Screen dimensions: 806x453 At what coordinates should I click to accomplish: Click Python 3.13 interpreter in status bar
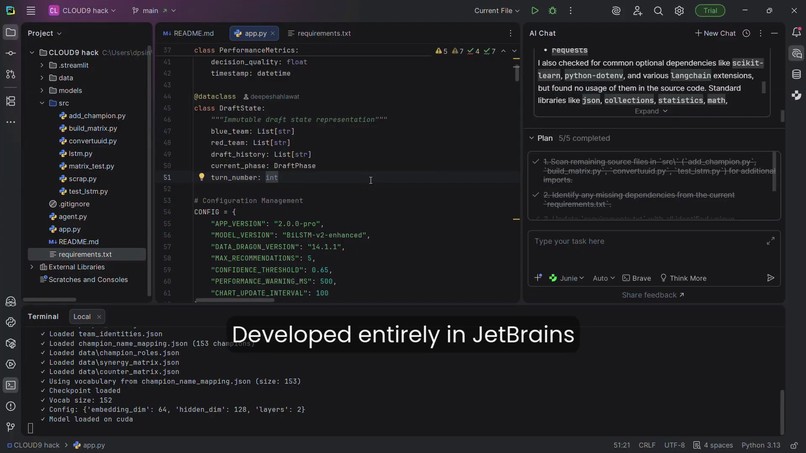point(760,445)
